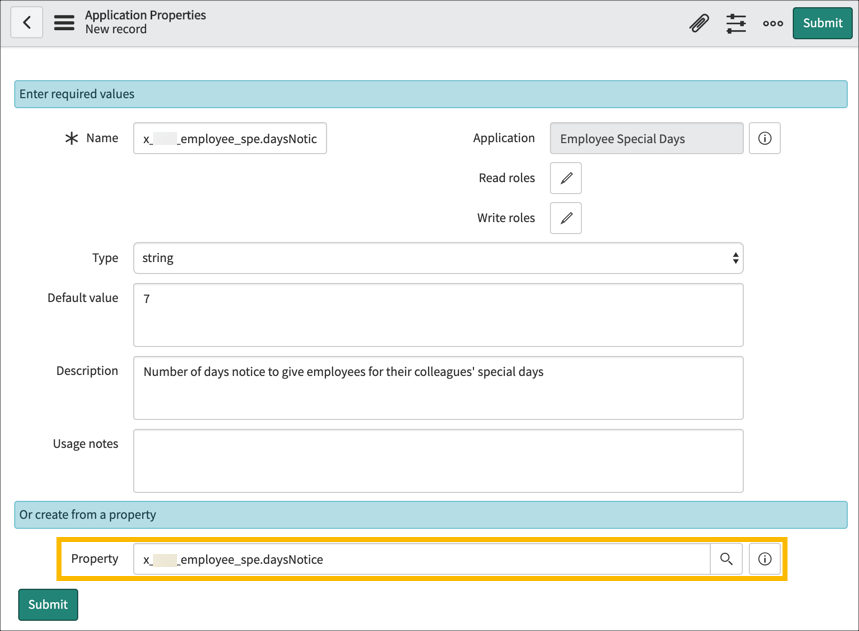Screen dimensions: 859x631
Task: Edit the Write roles using the pencil icon
Action: [565, 218]
